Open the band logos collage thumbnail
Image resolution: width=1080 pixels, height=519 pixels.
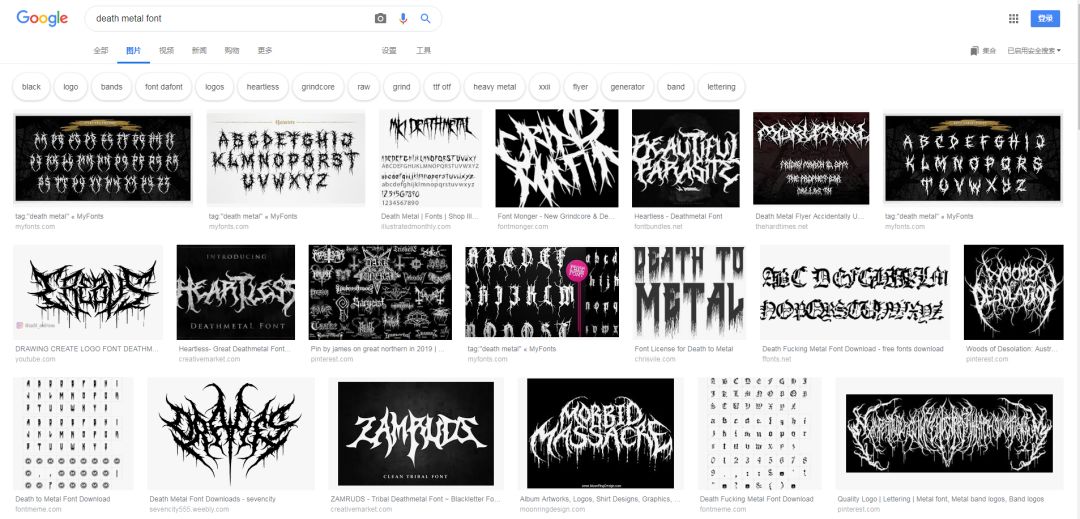380,293
